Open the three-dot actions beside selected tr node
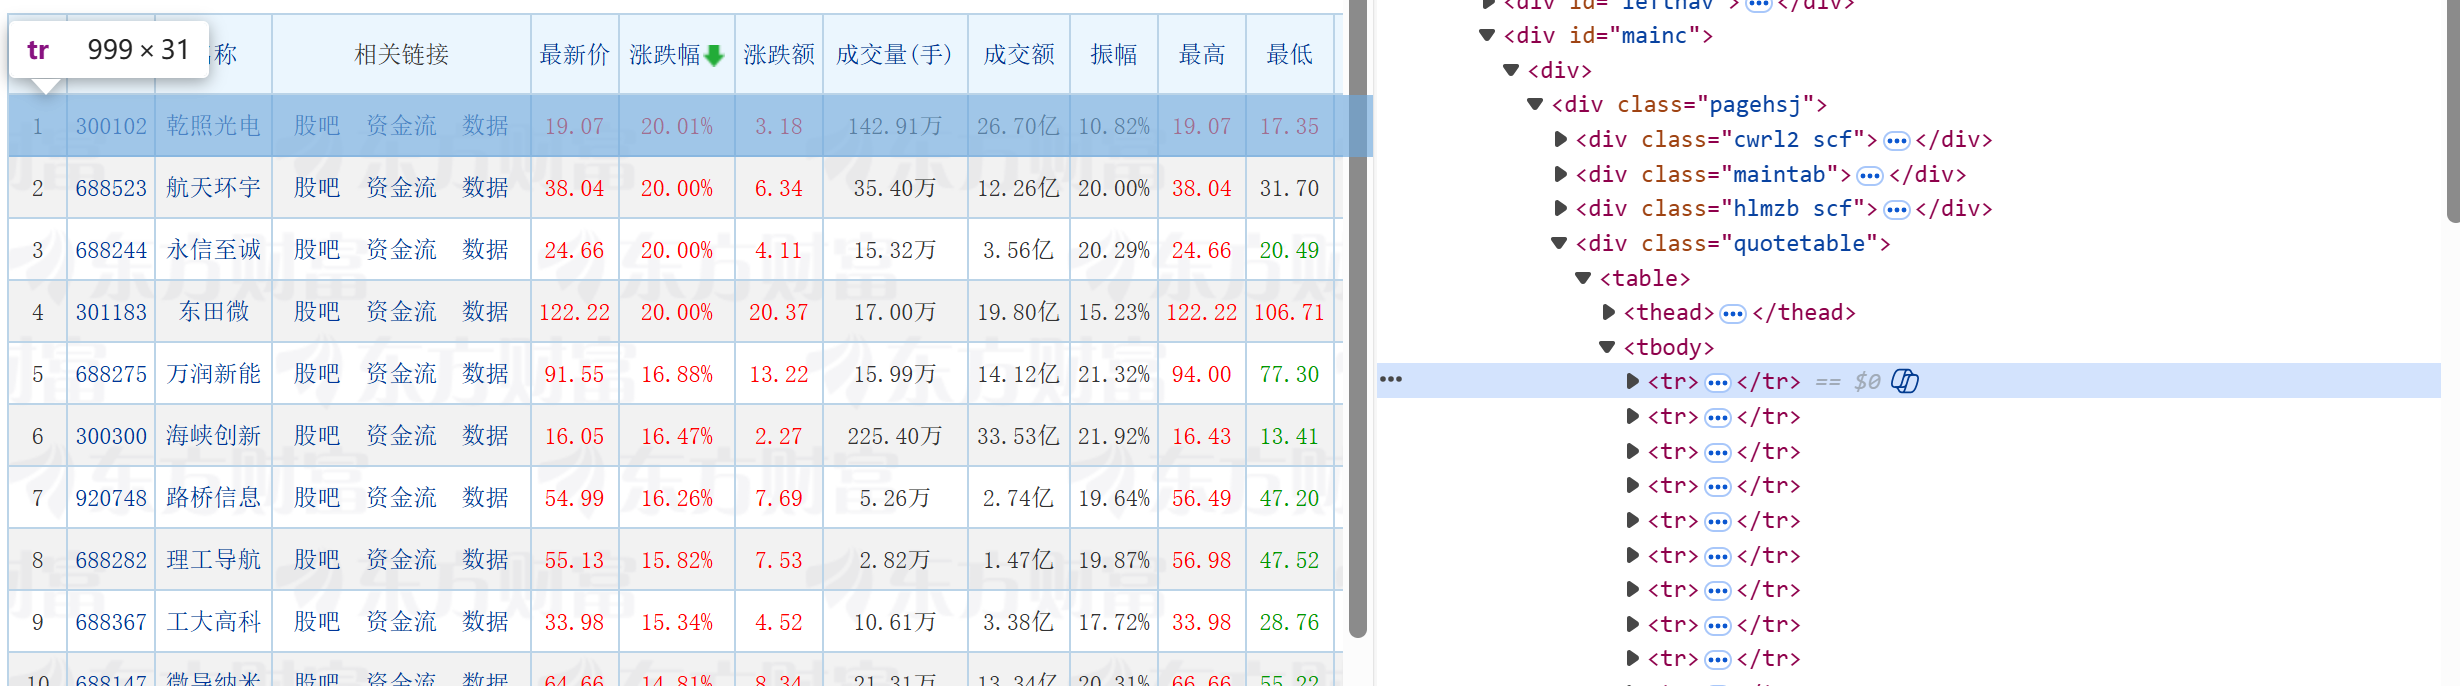The height and width of the screenshot is (686, 2460). coord(1391,379)
